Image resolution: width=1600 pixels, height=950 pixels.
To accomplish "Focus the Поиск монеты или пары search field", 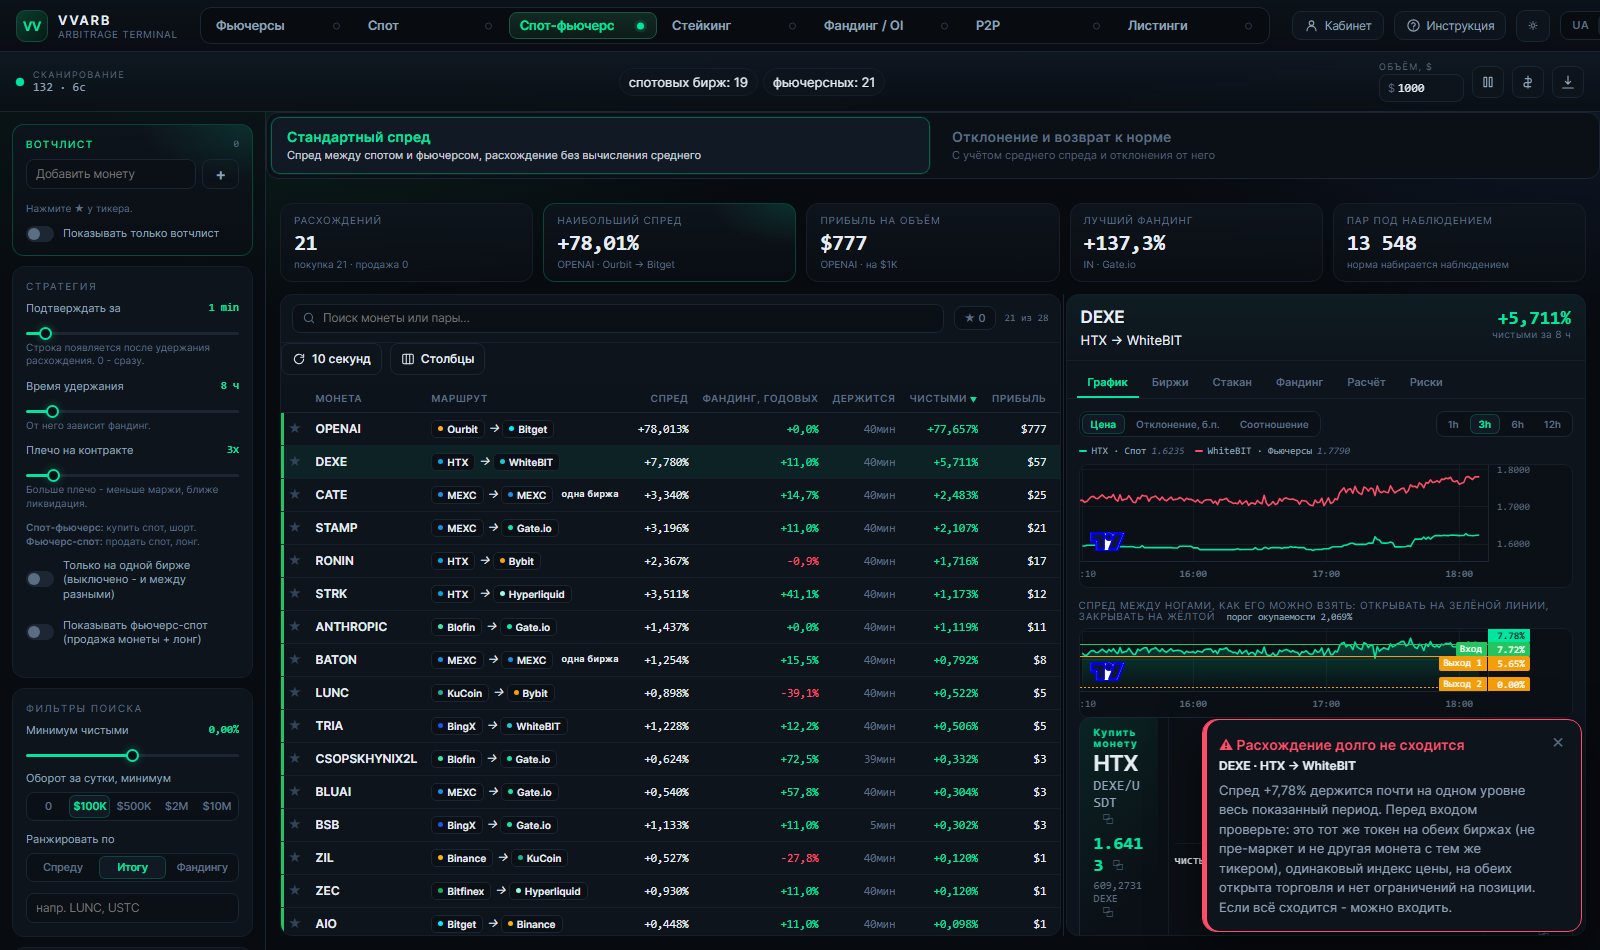I will coord(617,318).
